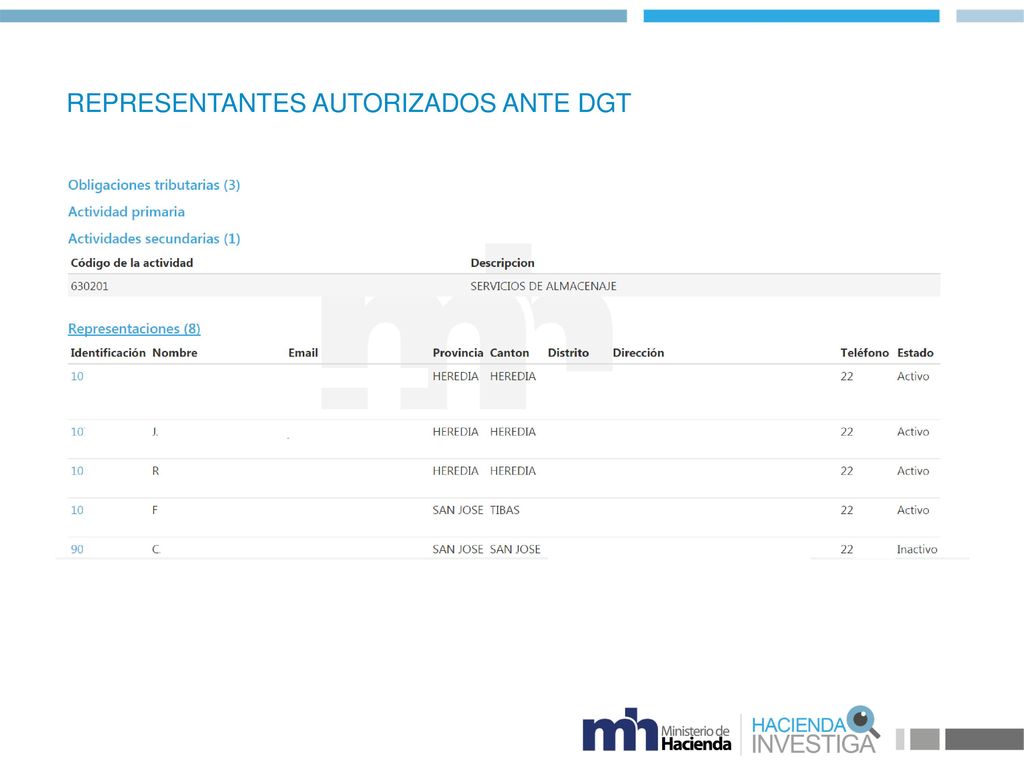Image resolution: width=1024 pixels, height=768 pixels.
Task: Select REPRESENTANTES AUTORIZADOS ANTE DGT title
Action: [x=349, y=103]
